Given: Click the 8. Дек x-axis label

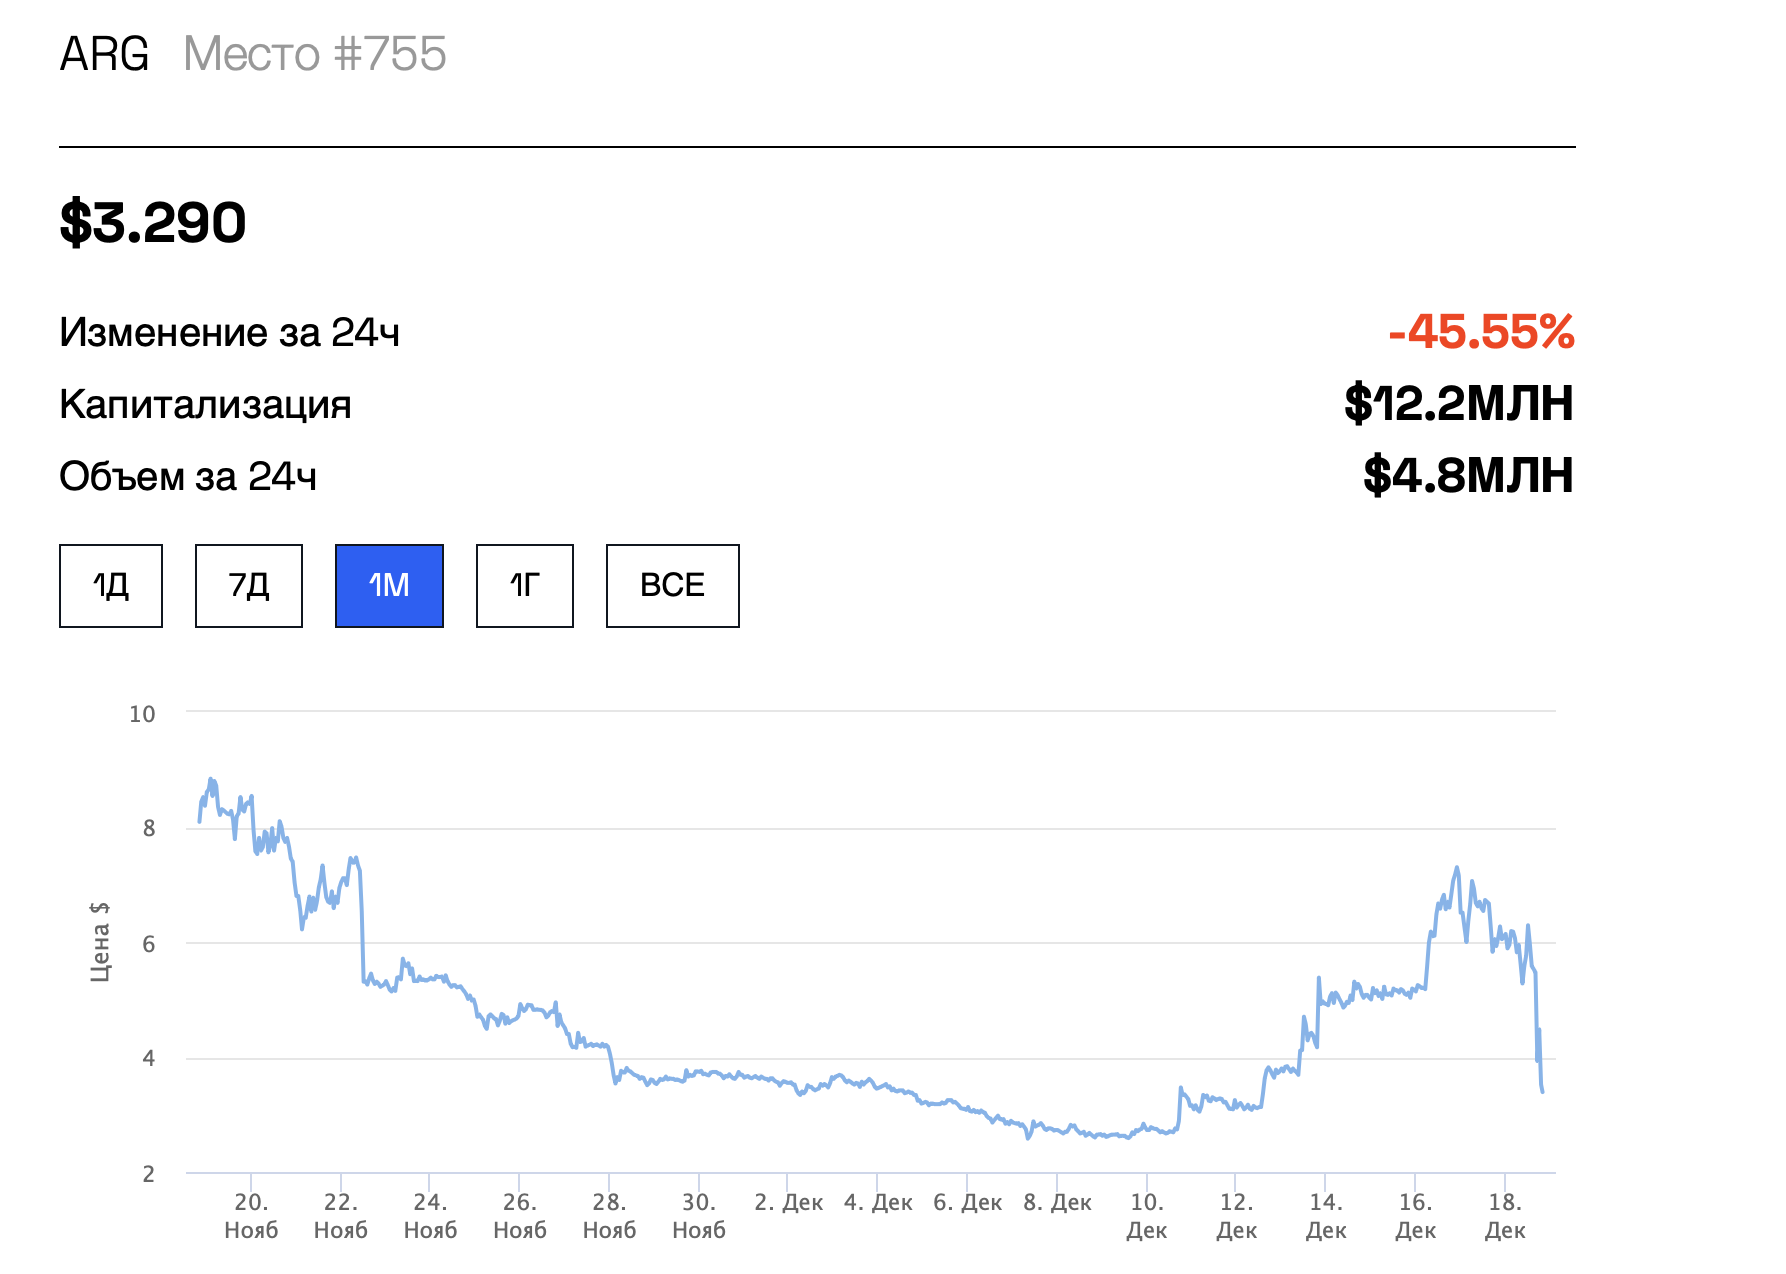Looking at the screenshot, I should (1057, 1203).
